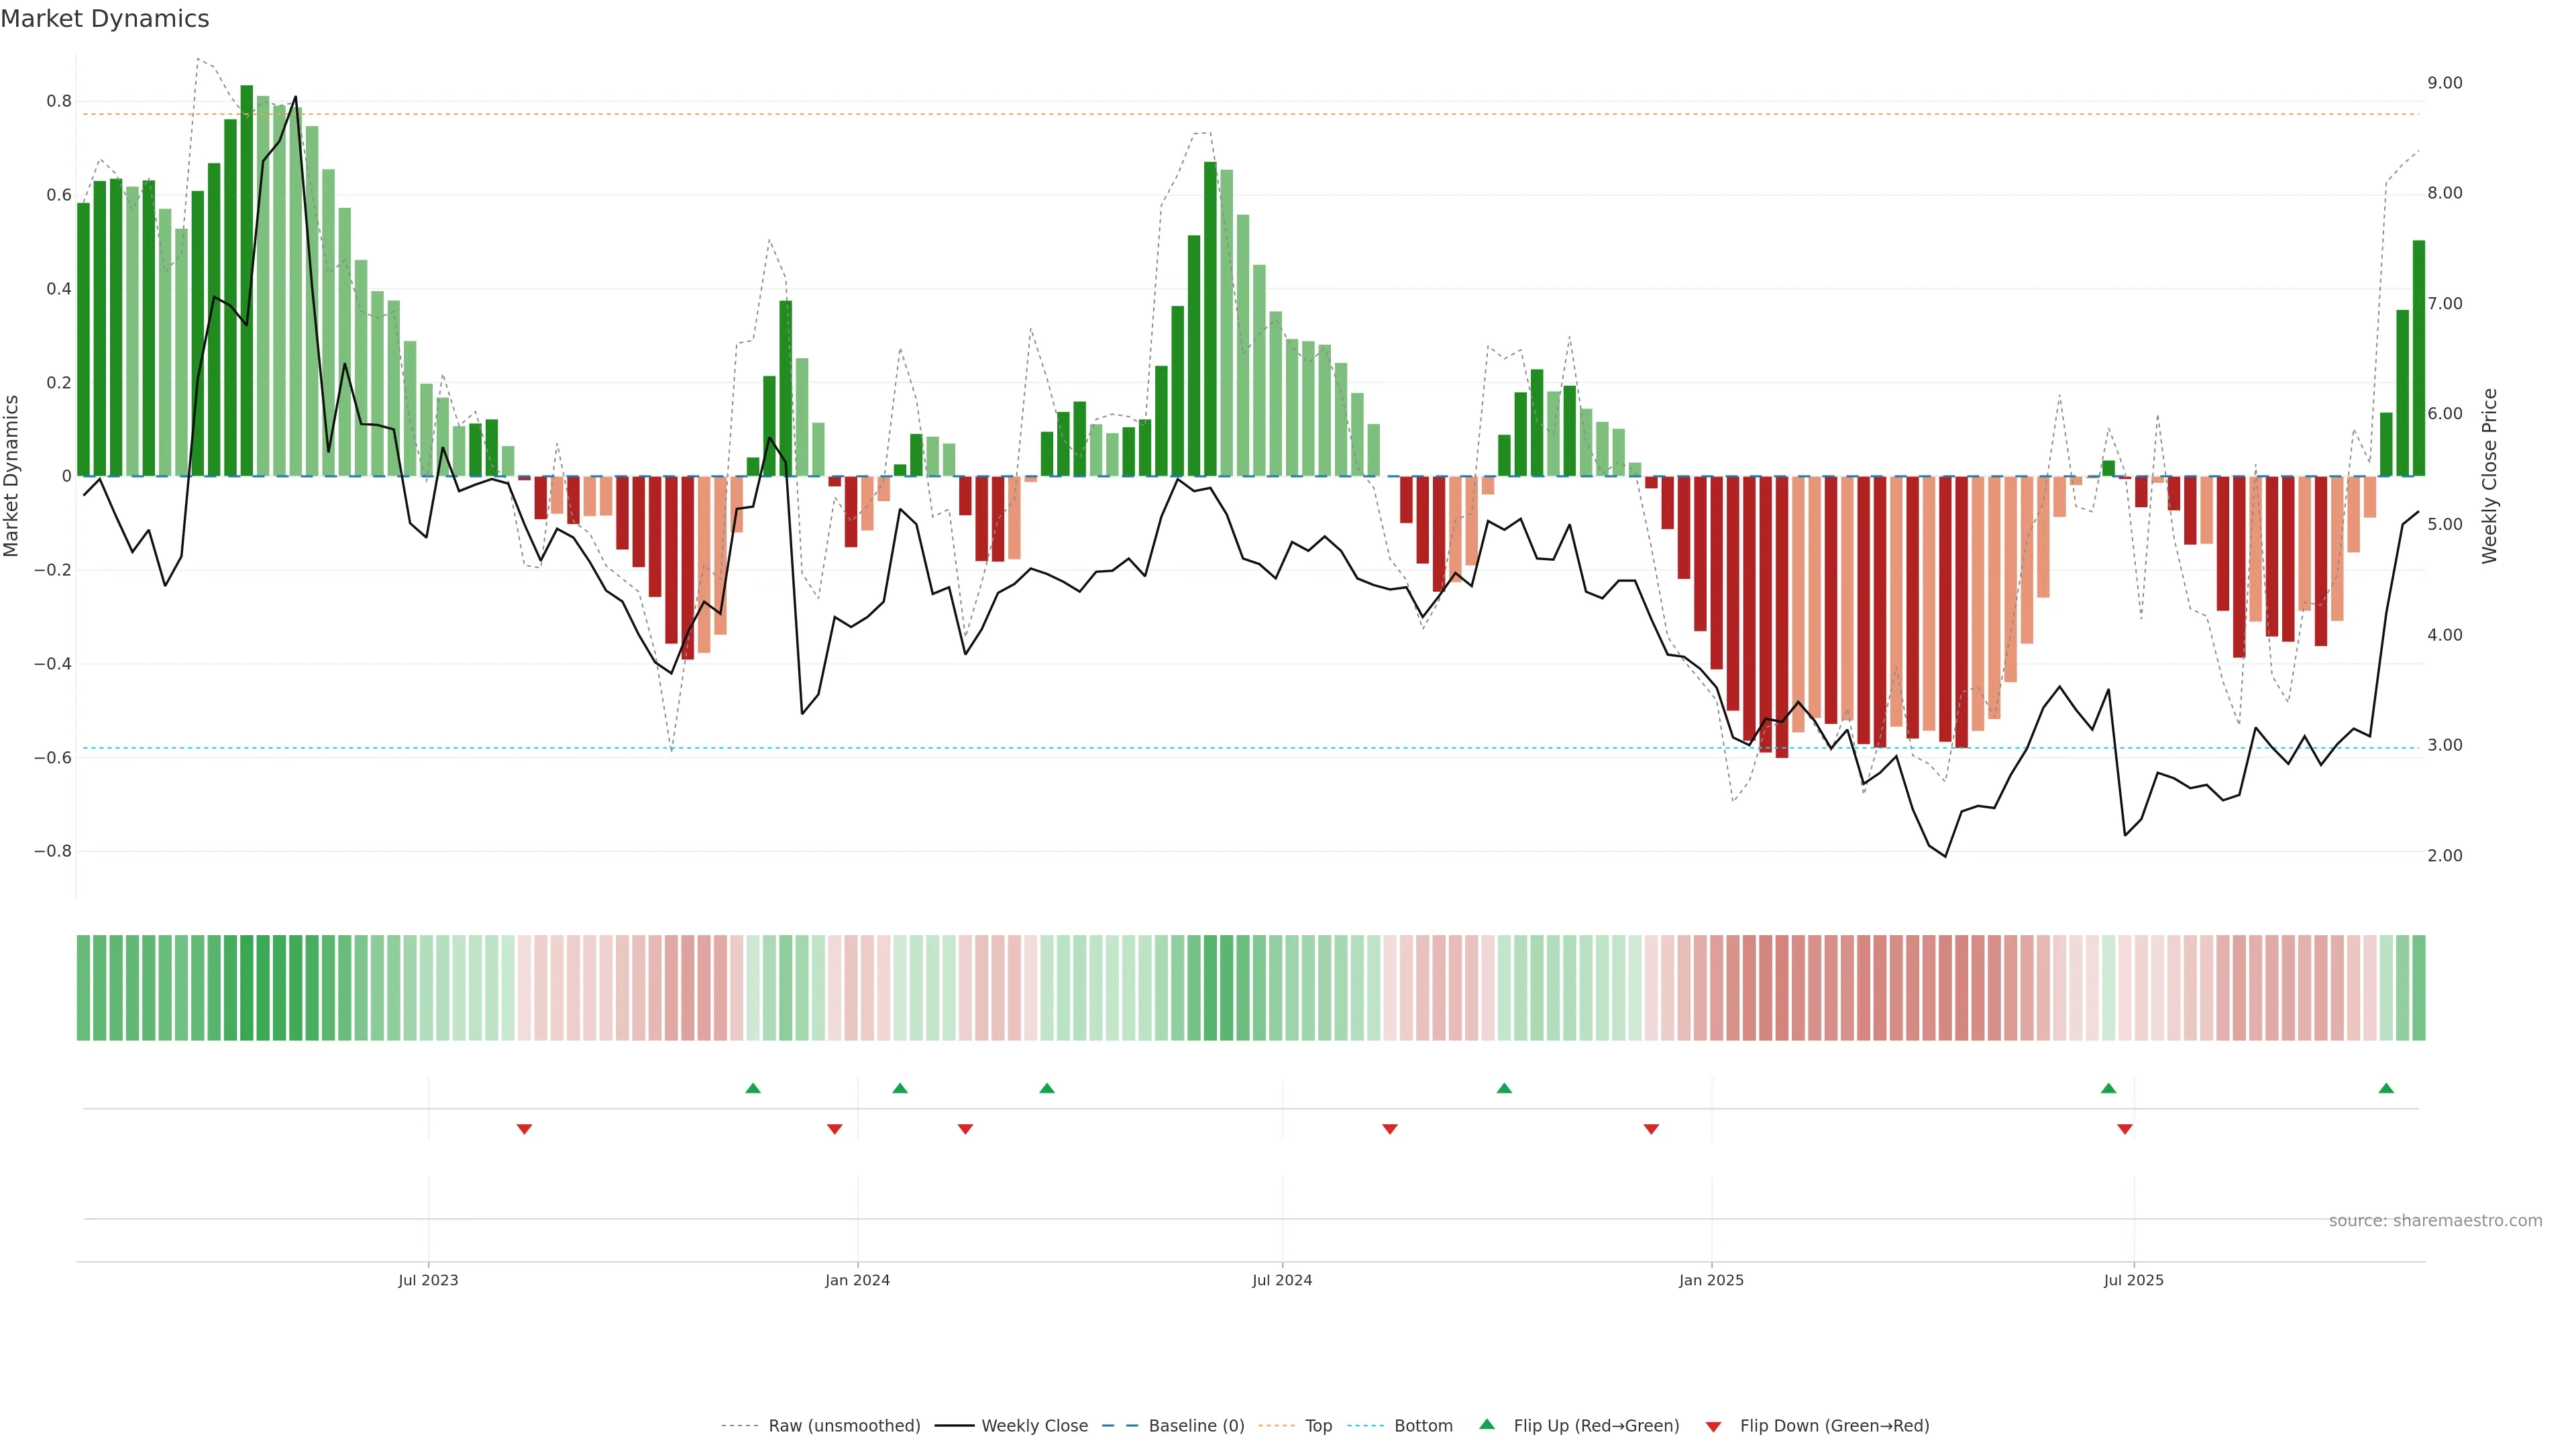Click the first red flip-down triangle after Jul 2023

click(524, 1129)
